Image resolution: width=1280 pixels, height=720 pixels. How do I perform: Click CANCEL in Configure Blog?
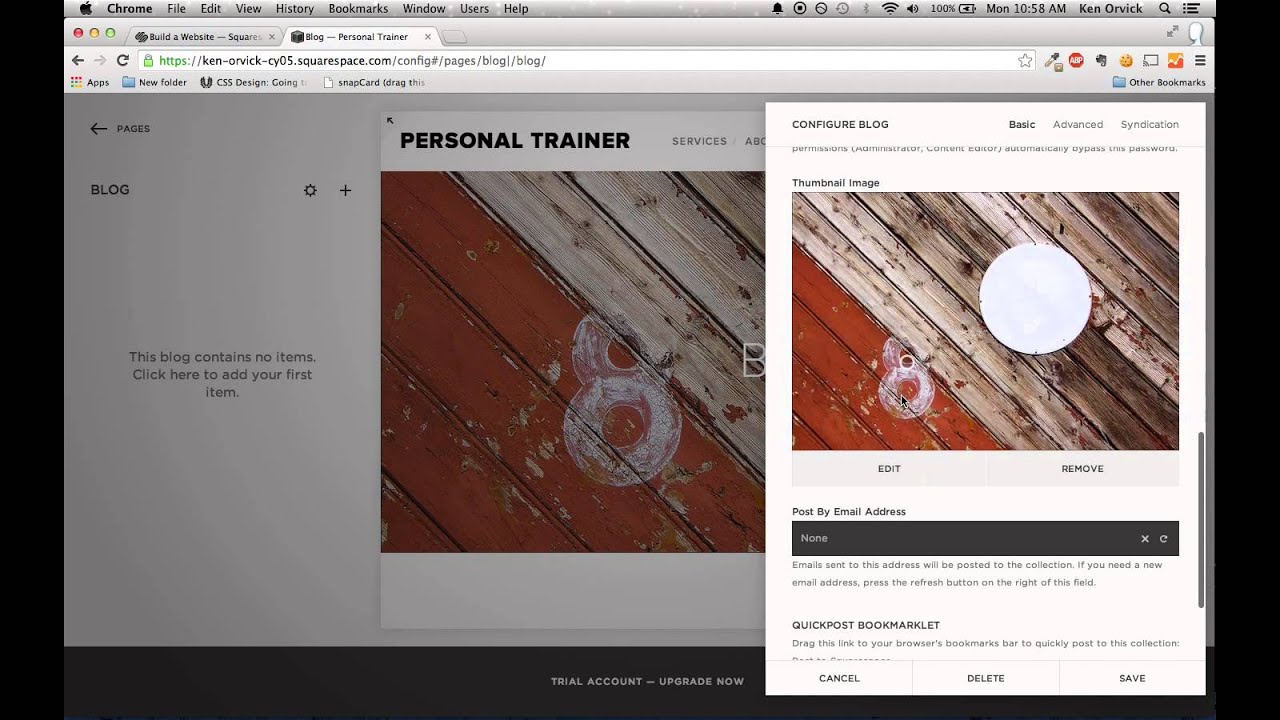pos(839,678)
